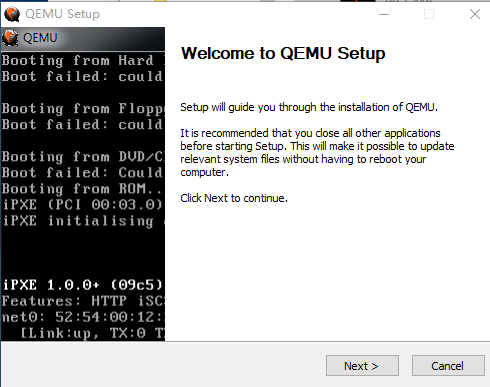
Task: Click the "Booting from DVD/C" console line
Action: click(83, 157)
